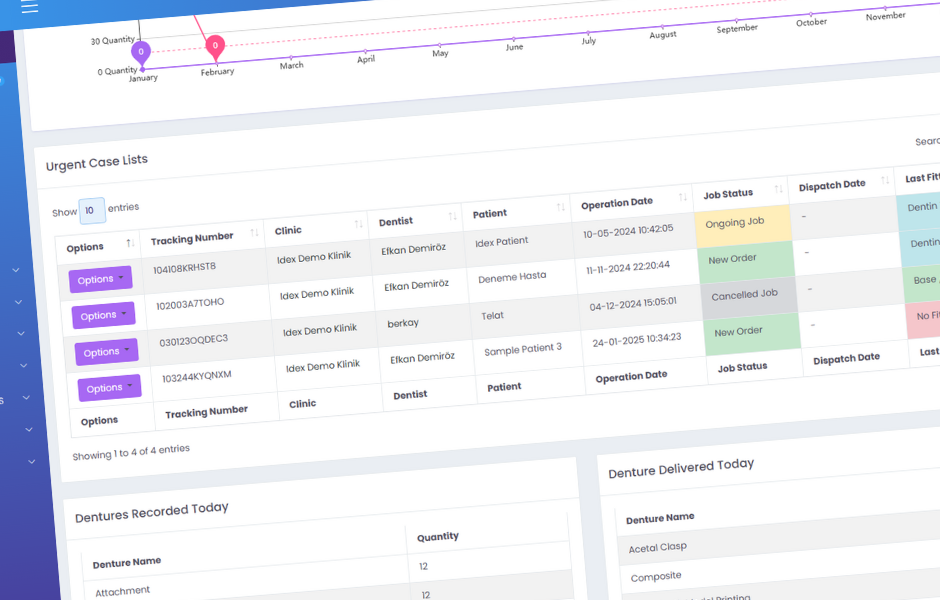Screen dimensions: 940x600
Task: Click the purple January pin on the chart
Action: point(141,53)
